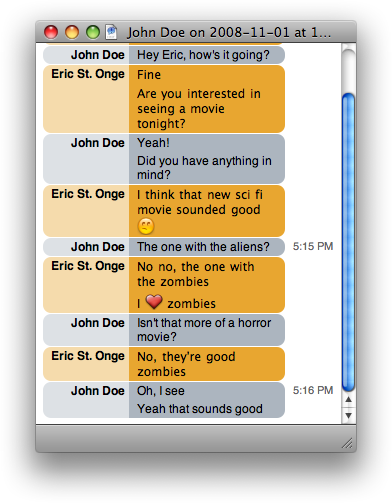Click the blue vertical scrollbar thumb

(349, 243)
